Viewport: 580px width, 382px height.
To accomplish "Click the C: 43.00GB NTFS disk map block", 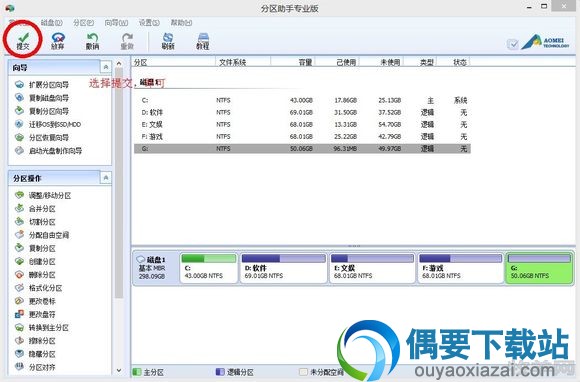I will coord(209,268).
